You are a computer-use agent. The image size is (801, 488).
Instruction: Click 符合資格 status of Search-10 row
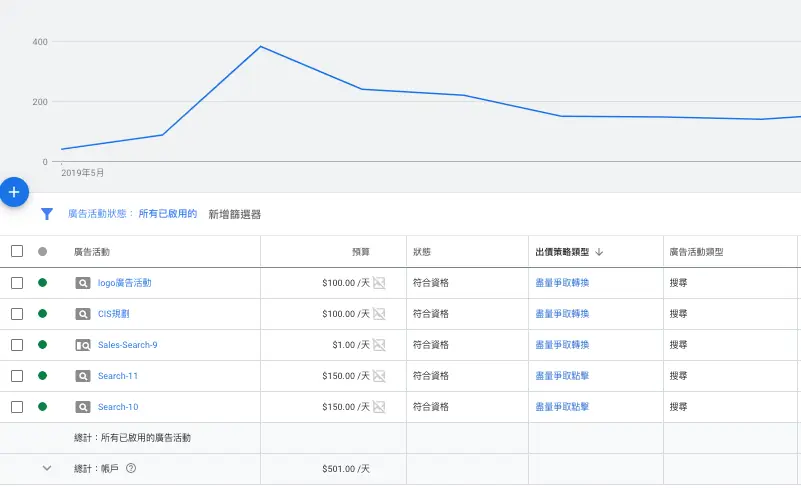click(x=431, y=407)
